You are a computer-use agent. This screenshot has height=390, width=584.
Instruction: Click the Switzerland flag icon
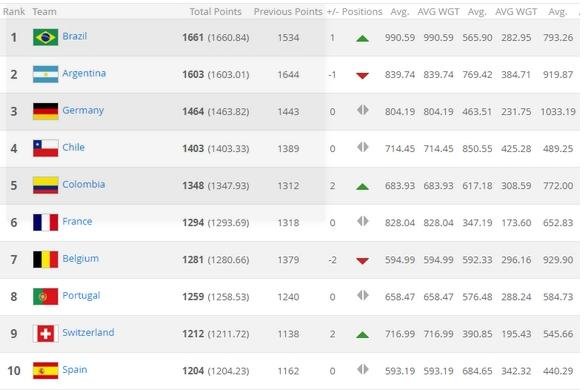[45, 333]
